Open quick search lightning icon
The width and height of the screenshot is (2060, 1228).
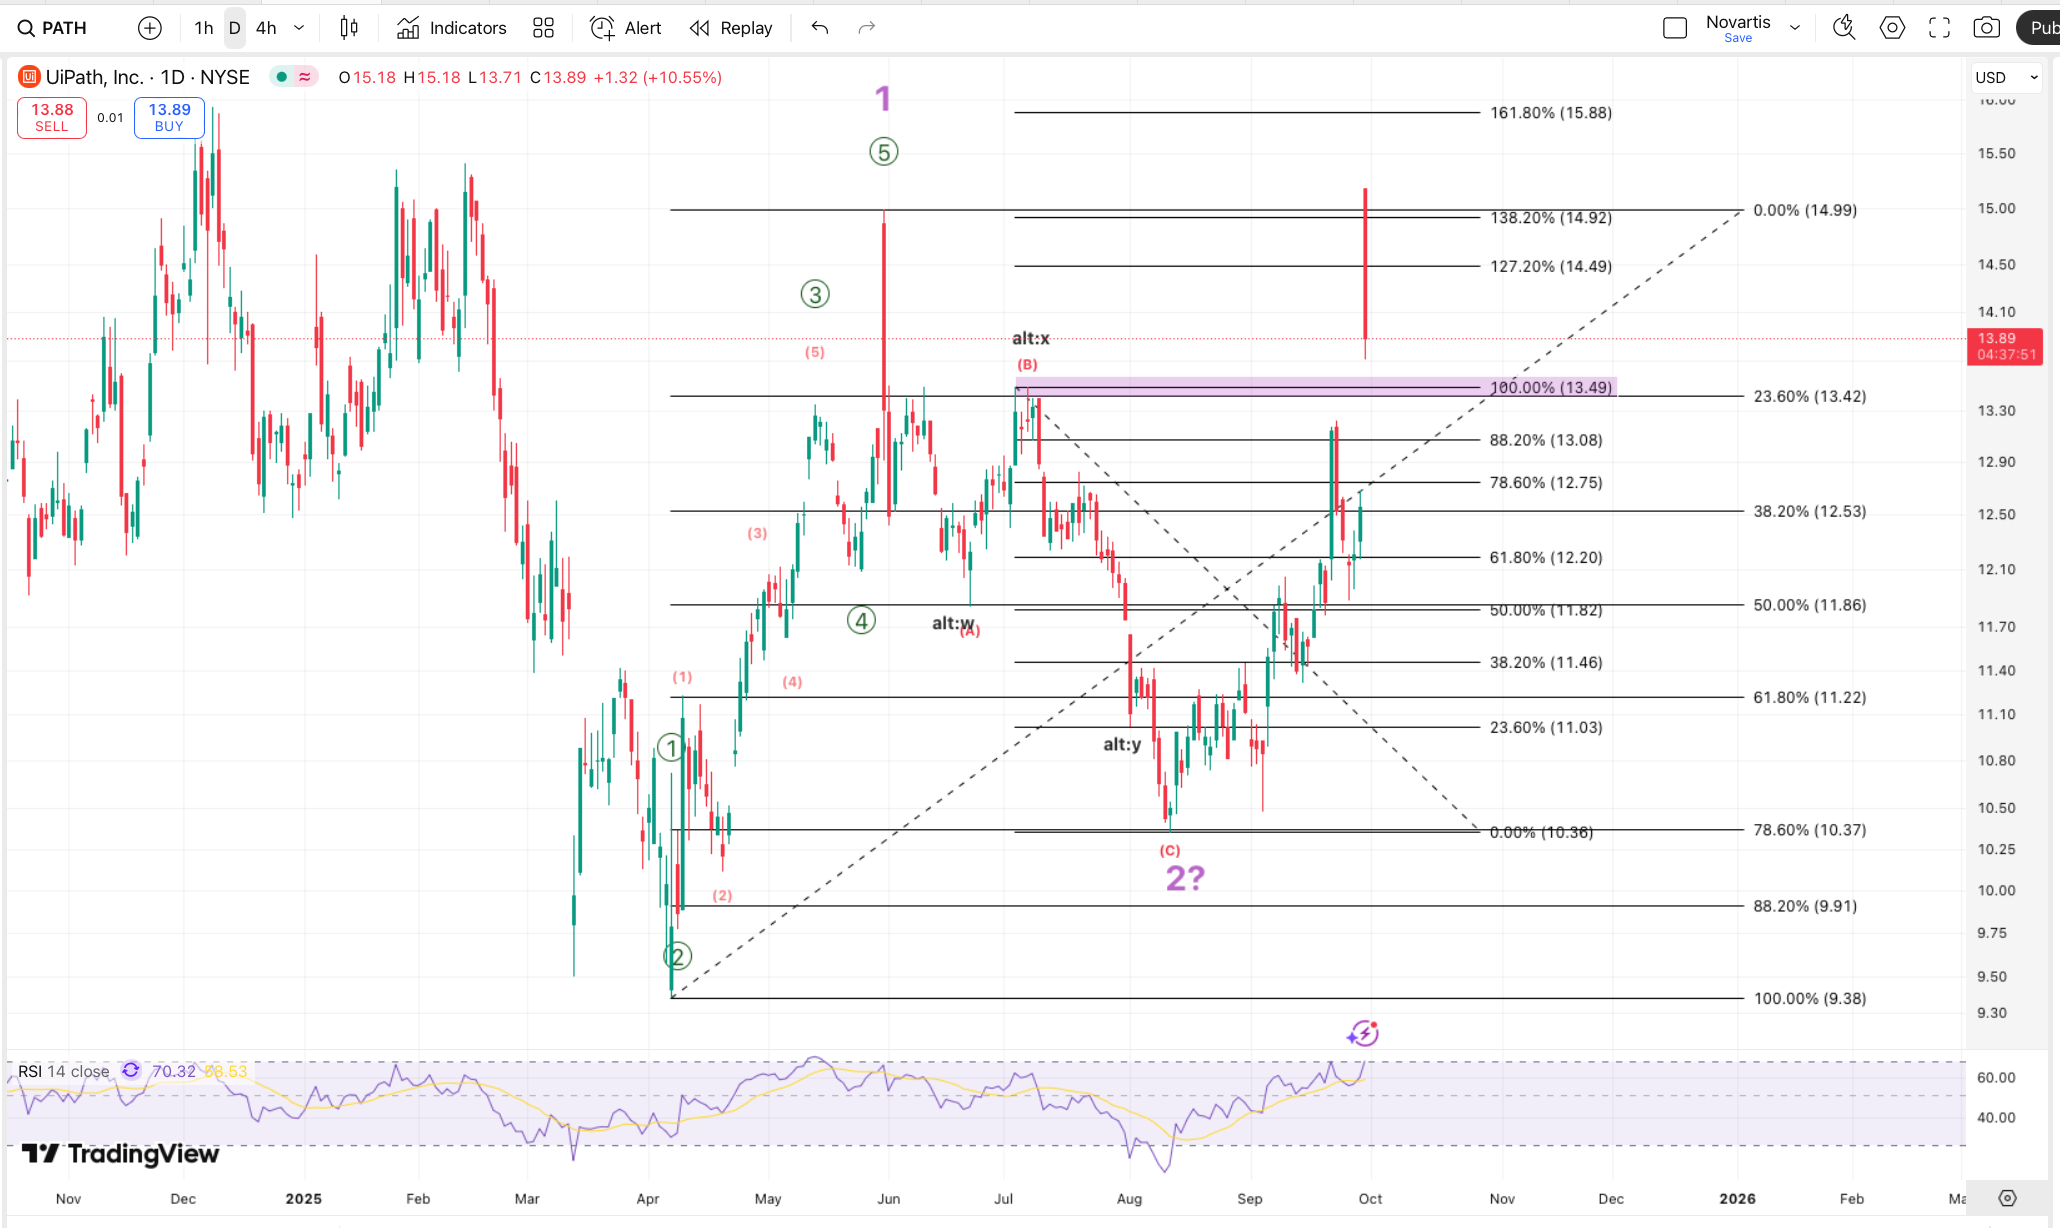point(1844,28)
